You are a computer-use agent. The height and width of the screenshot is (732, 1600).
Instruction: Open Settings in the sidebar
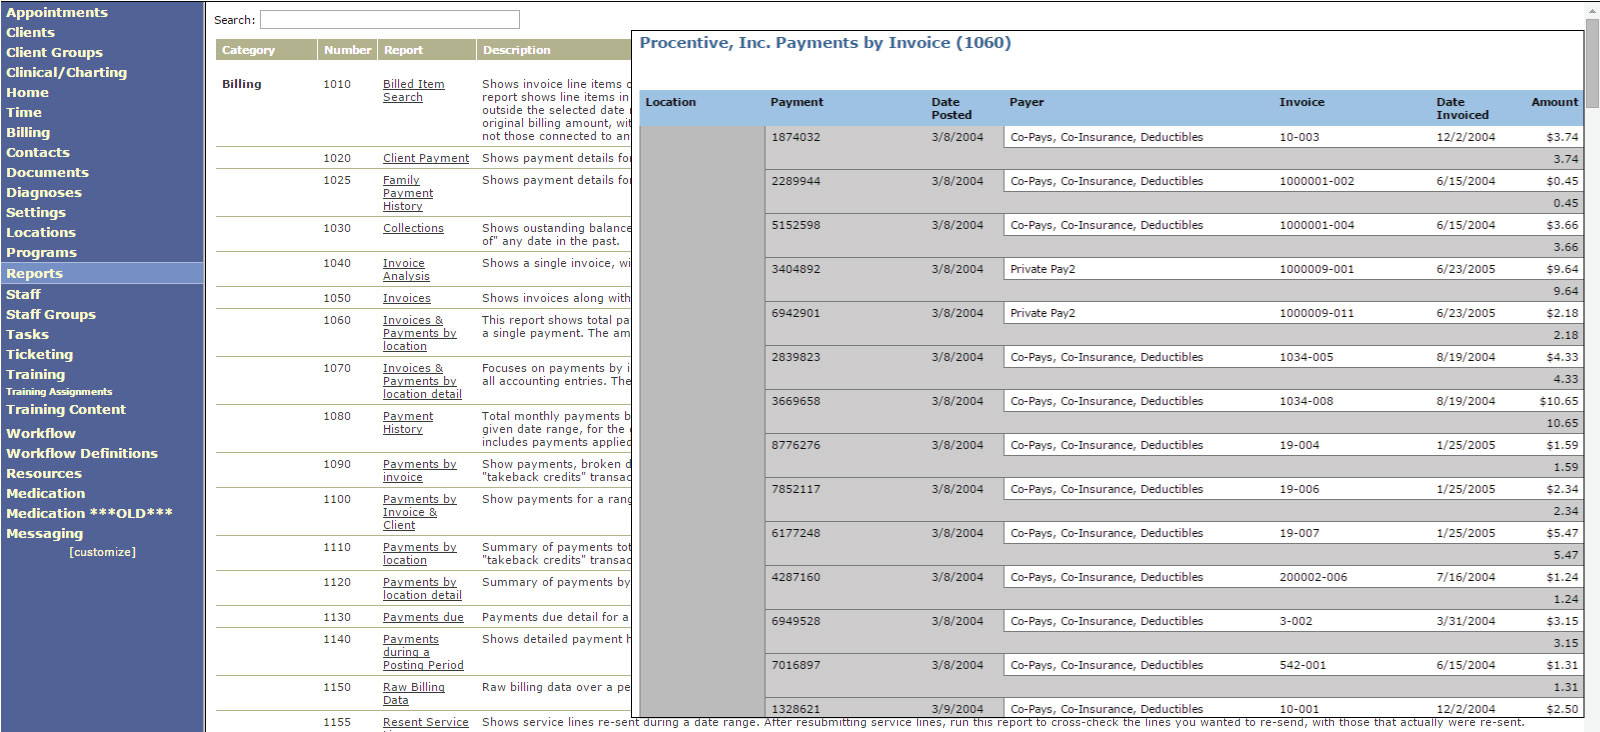tap(36, 212)
